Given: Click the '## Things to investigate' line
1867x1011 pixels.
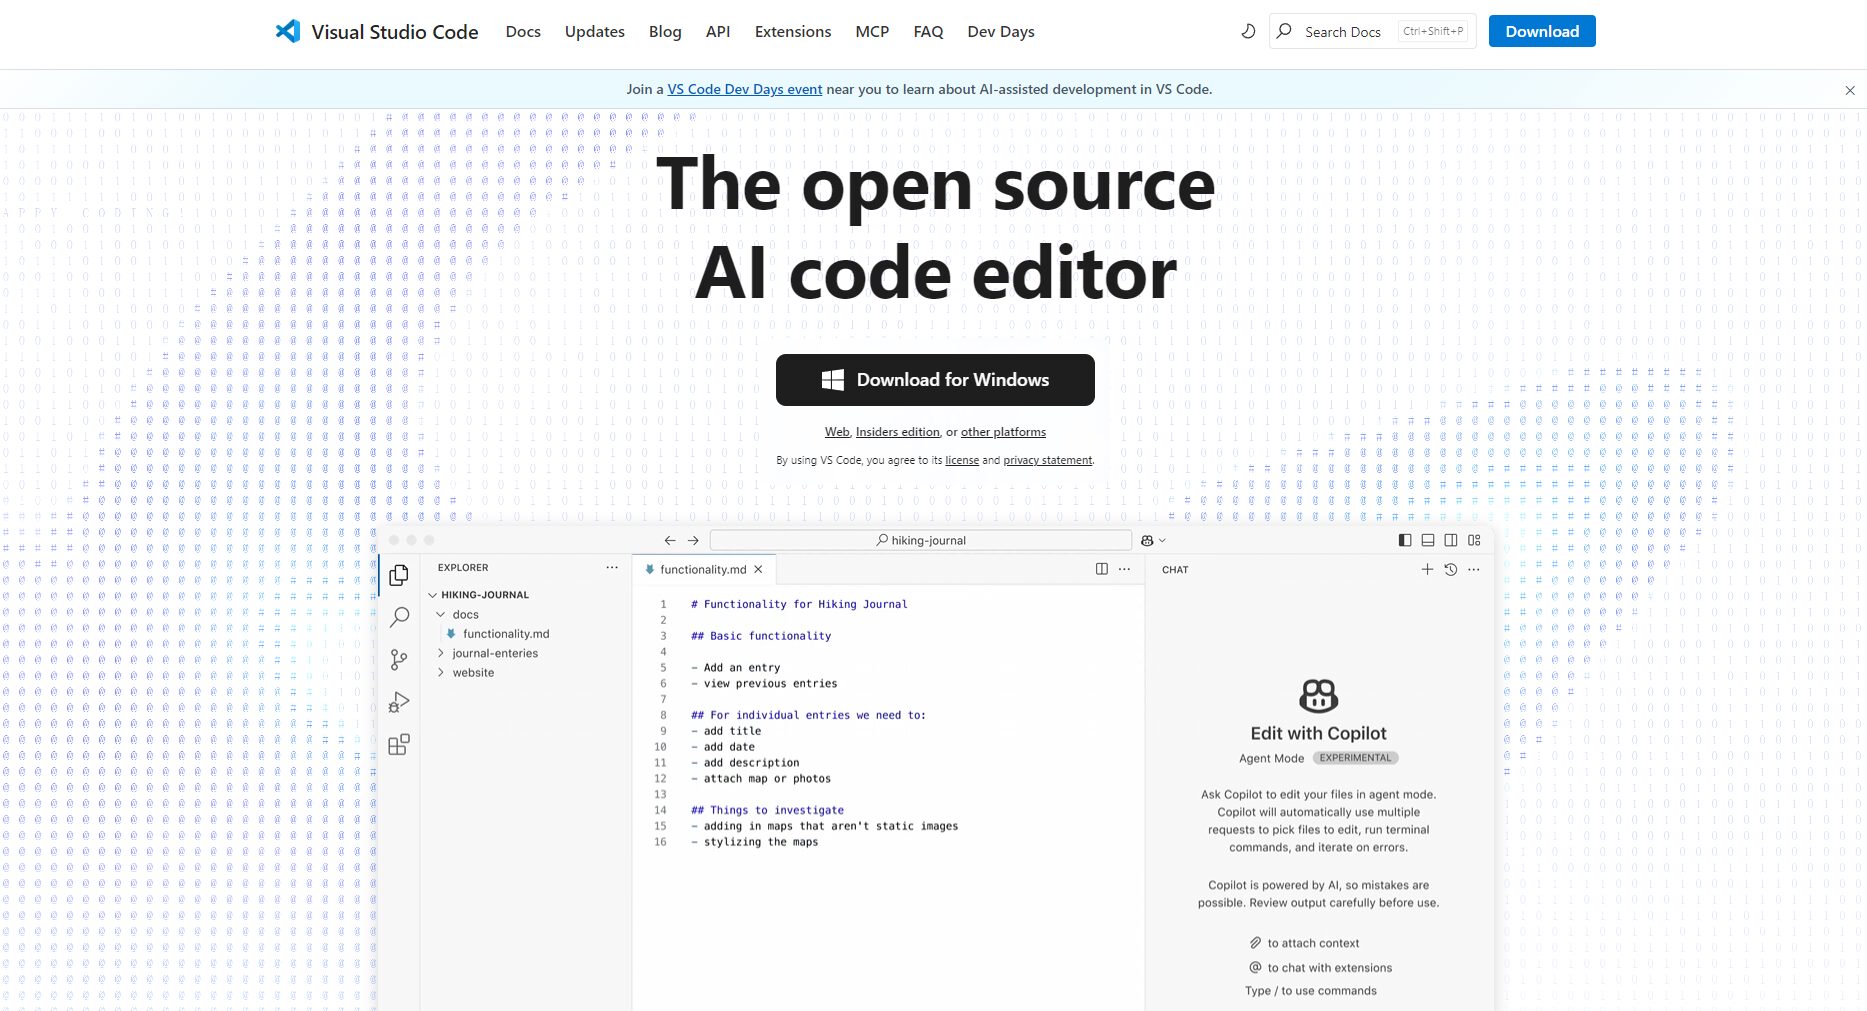Looking at the screenshot, I should [767, 810].
